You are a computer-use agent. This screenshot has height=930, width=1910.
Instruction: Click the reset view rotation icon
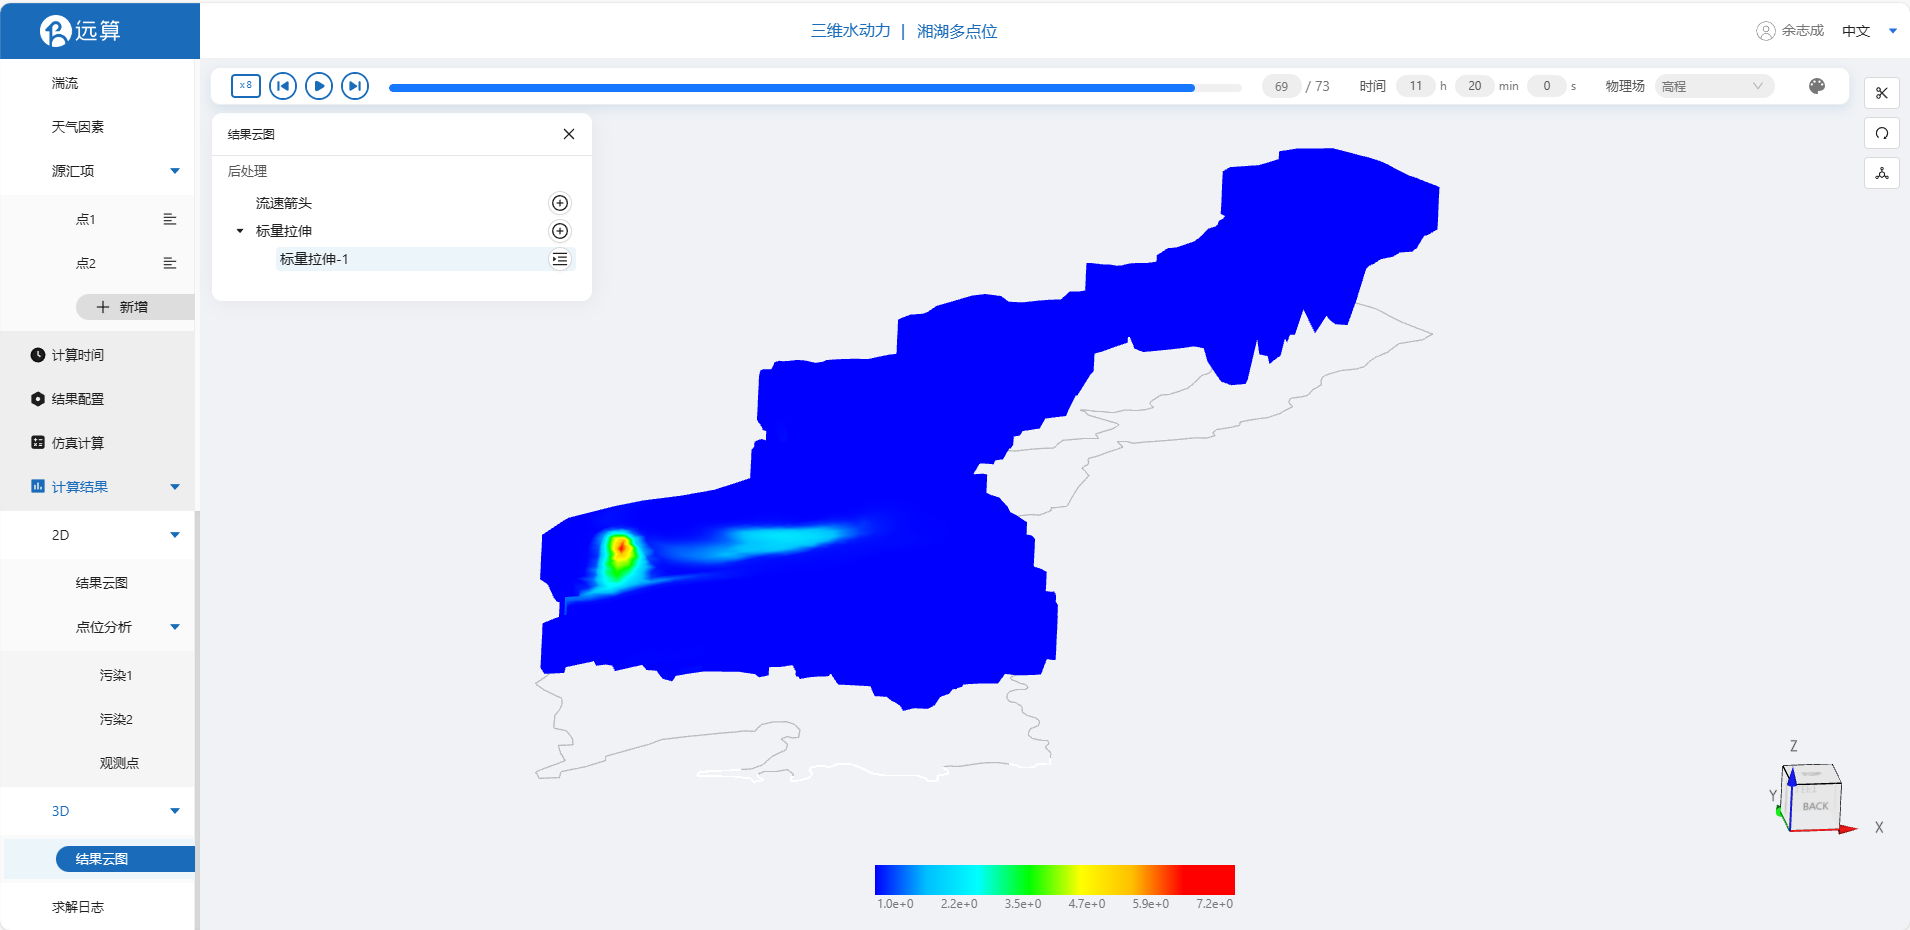click(x=1882, y=133)
